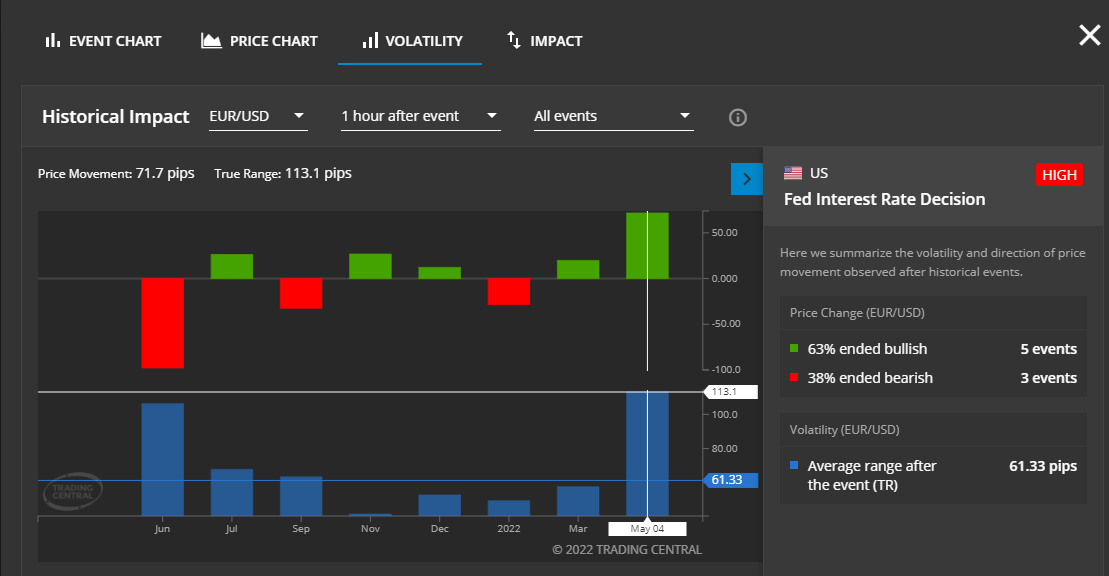The width and height of the screenshot is (1109, 576).
Task: Click the May 04 date marker label
Action: click(647, 529)
